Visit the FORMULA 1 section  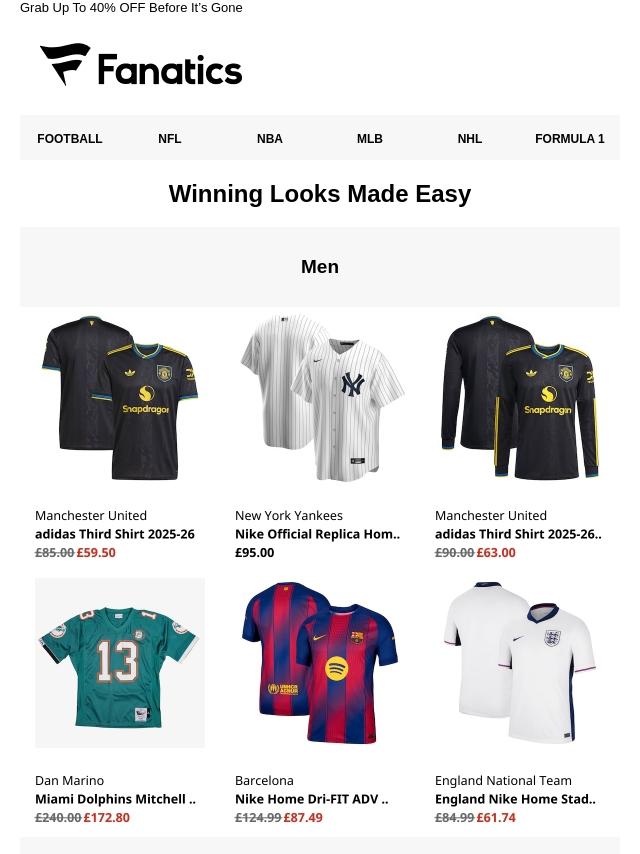coord(570,138)
